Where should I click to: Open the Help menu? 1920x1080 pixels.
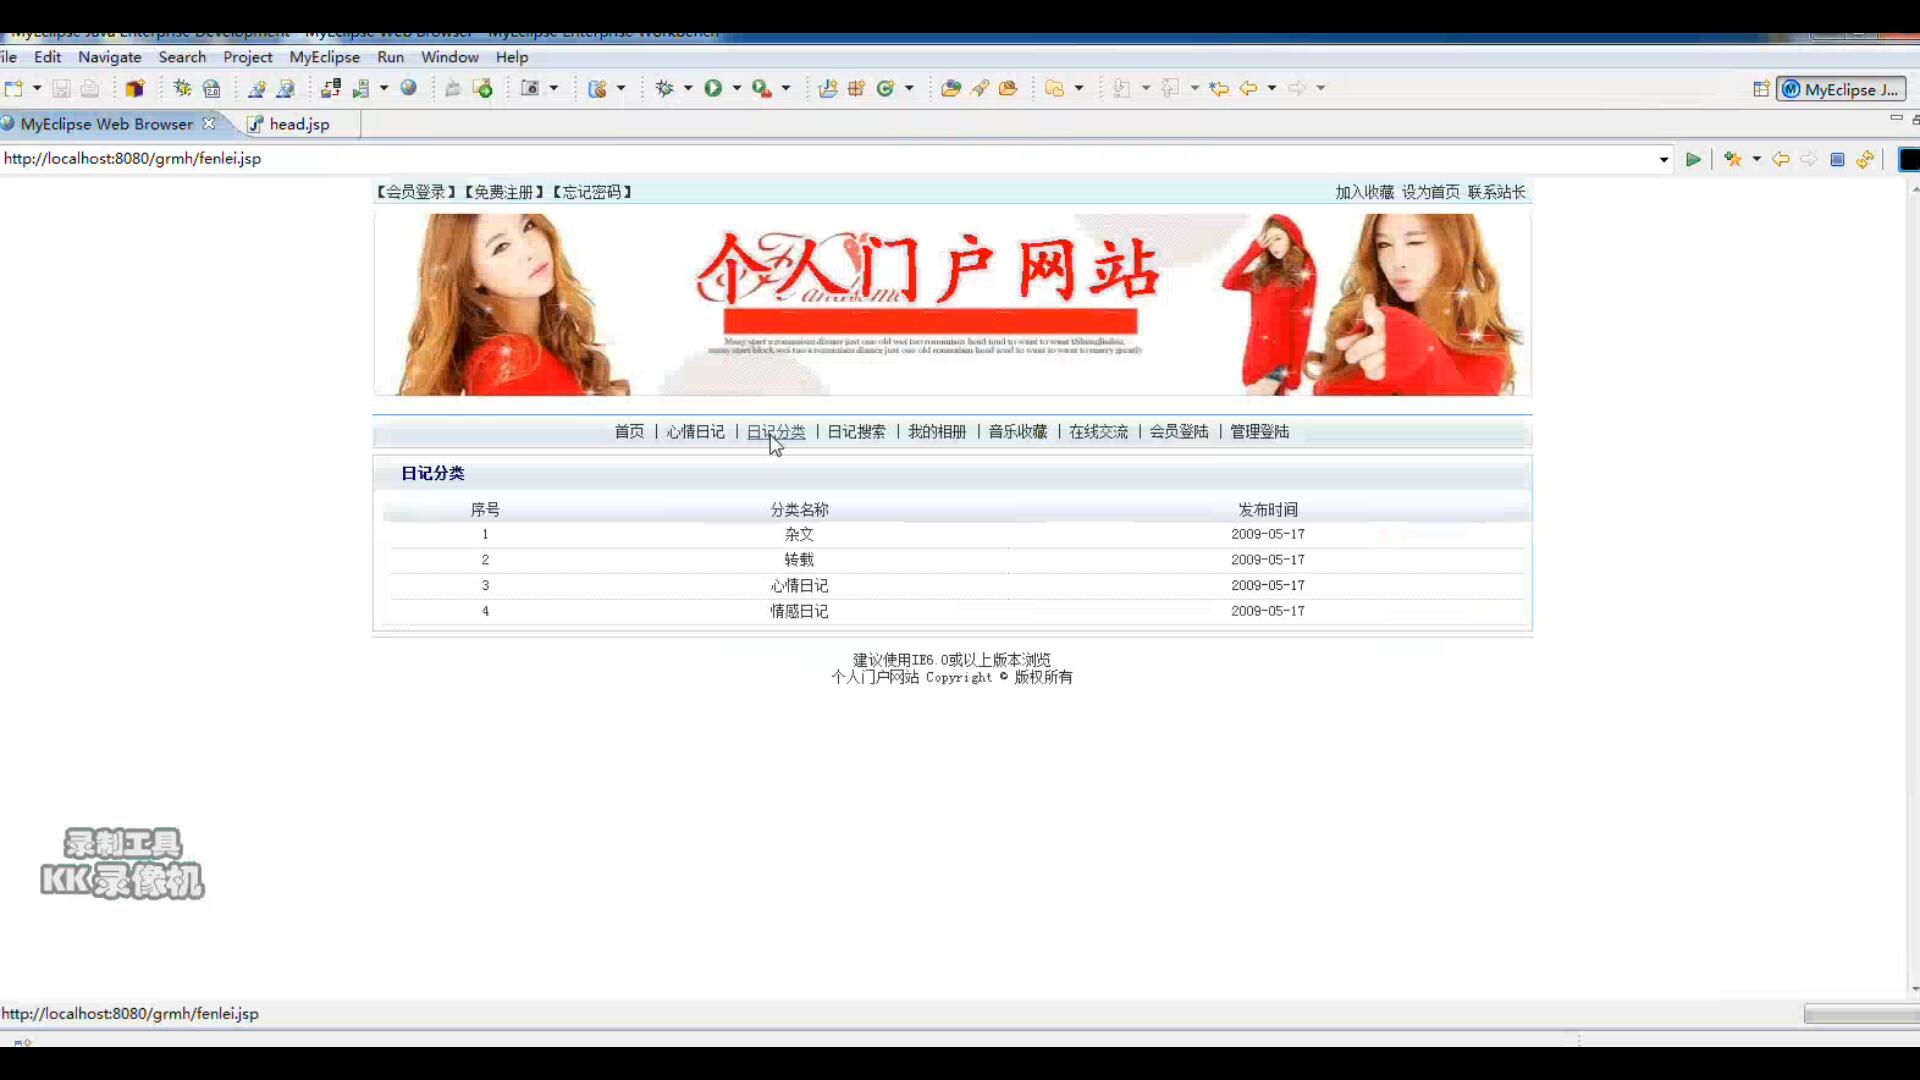click(512, 57)
